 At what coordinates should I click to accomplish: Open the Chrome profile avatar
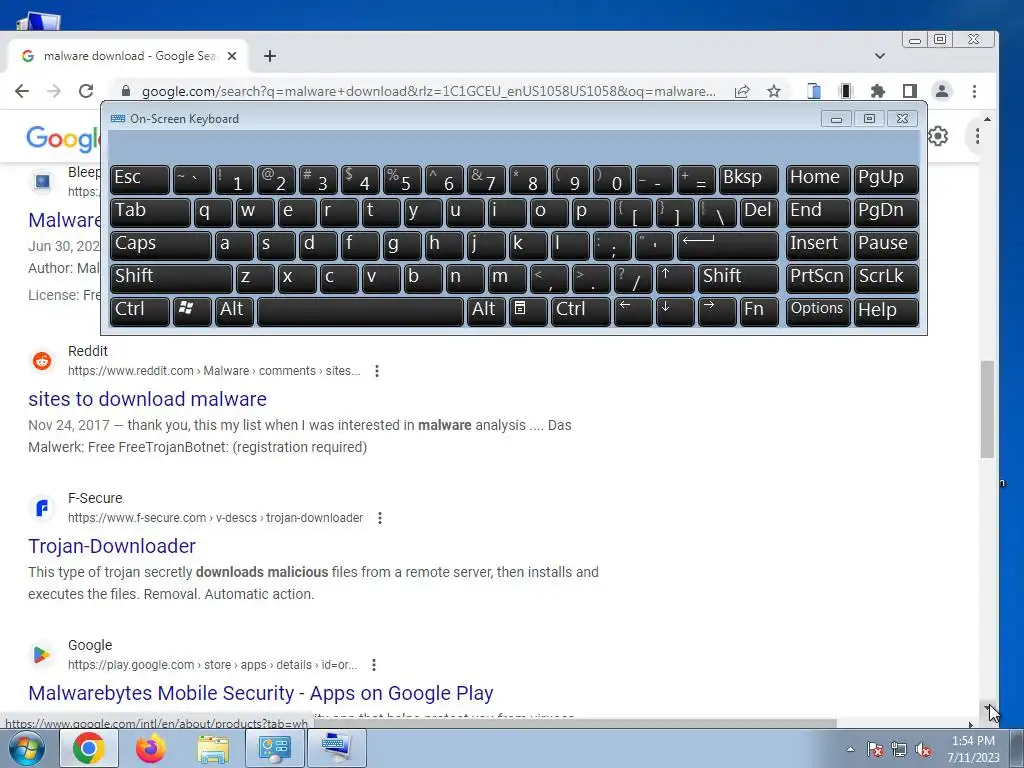942,91
